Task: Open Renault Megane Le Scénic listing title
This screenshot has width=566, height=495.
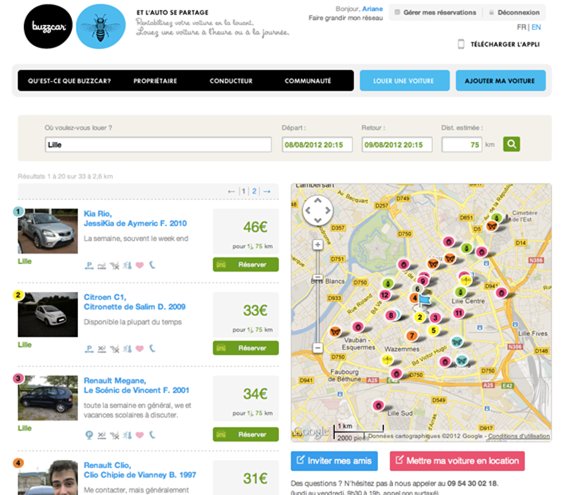Action: point(136,385)
